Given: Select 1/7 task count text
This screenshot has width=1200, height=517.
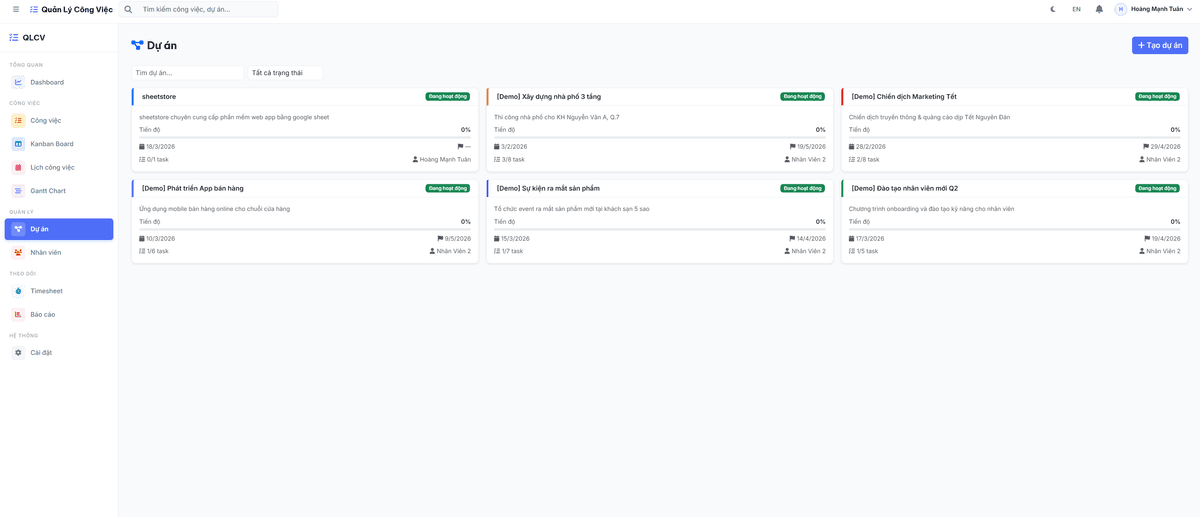Looking at the screenshot, I should click(x=513, y=251).
